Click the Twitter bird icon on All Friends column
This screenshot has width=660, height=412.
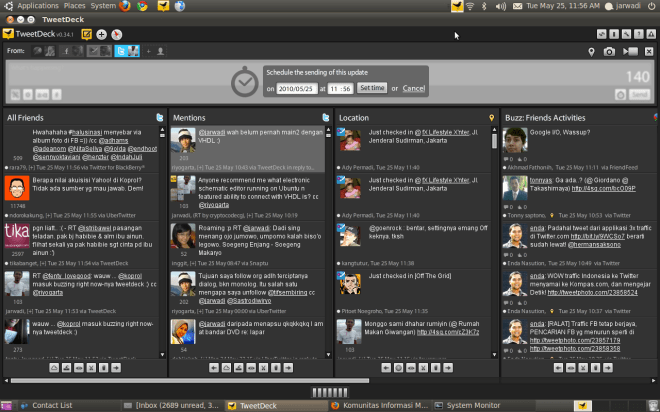(x=160, y=118)
